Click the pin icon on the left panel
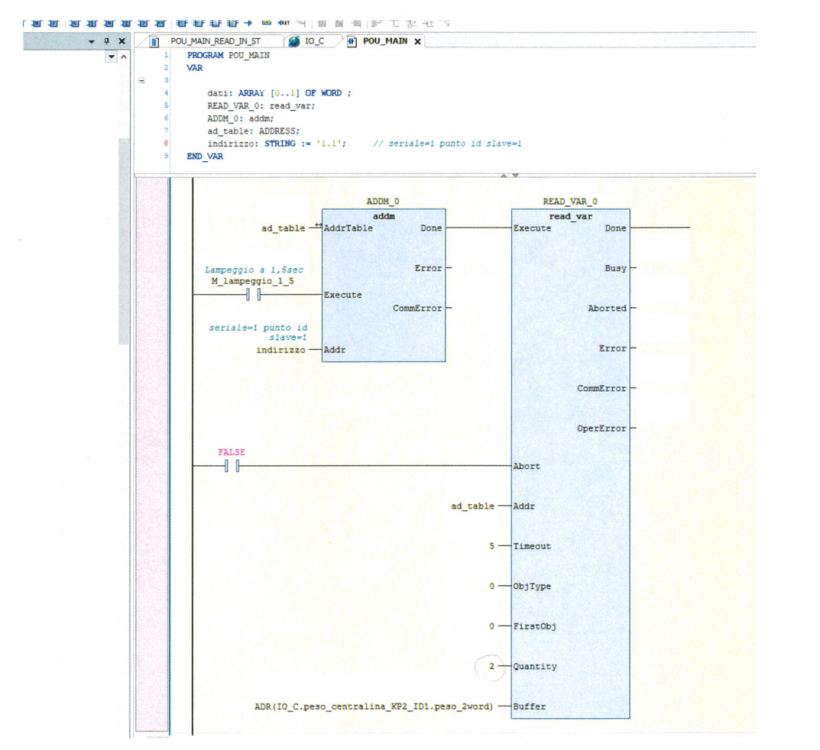Screen dimensions: 820x750 tap(107, 42)
